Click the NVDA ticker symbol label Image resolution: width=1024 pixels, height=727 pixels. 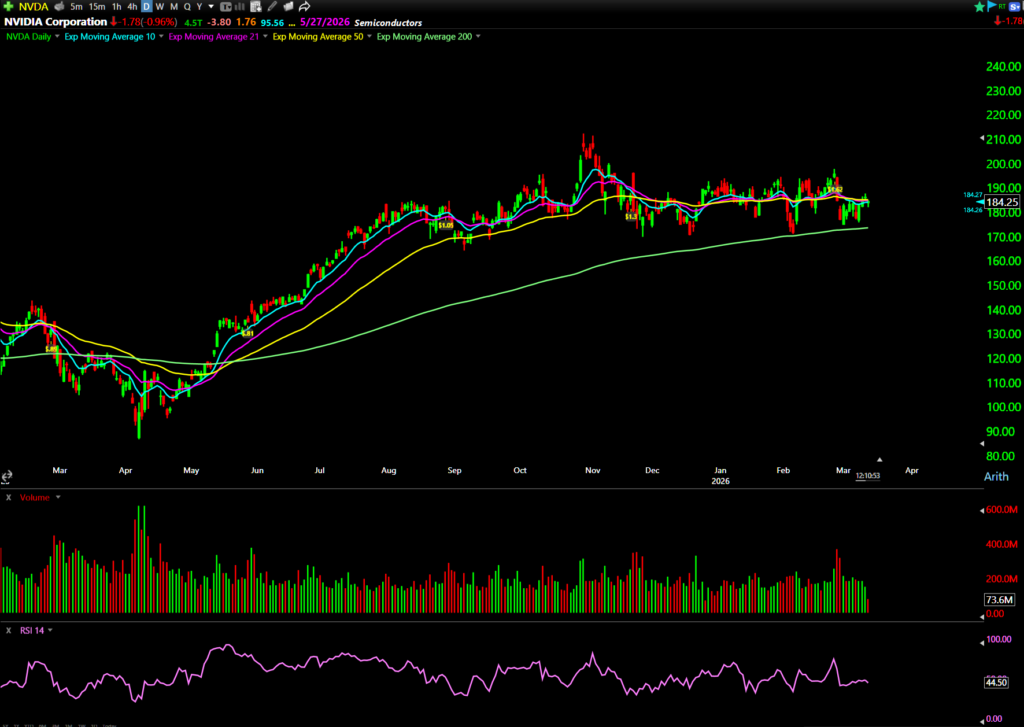click(x=33, y=6)
